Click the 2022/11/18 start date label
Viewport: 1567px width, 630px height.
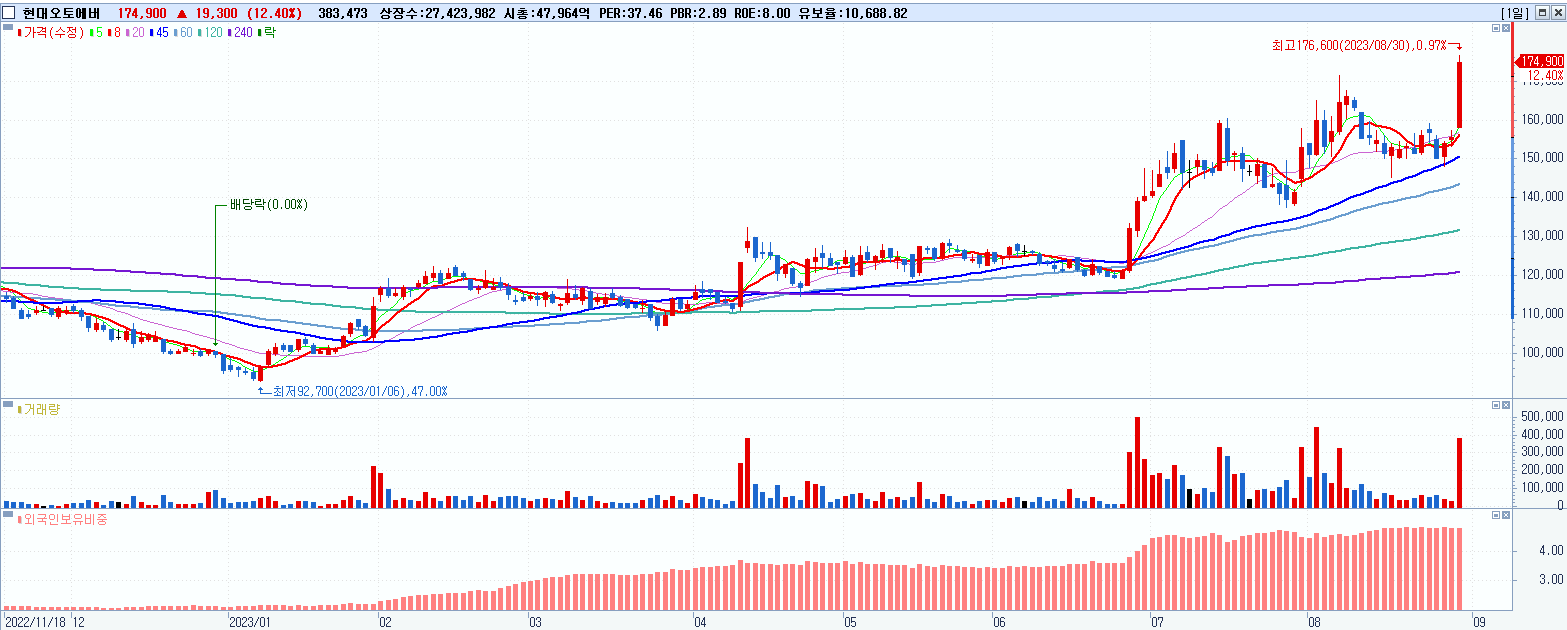35,622
